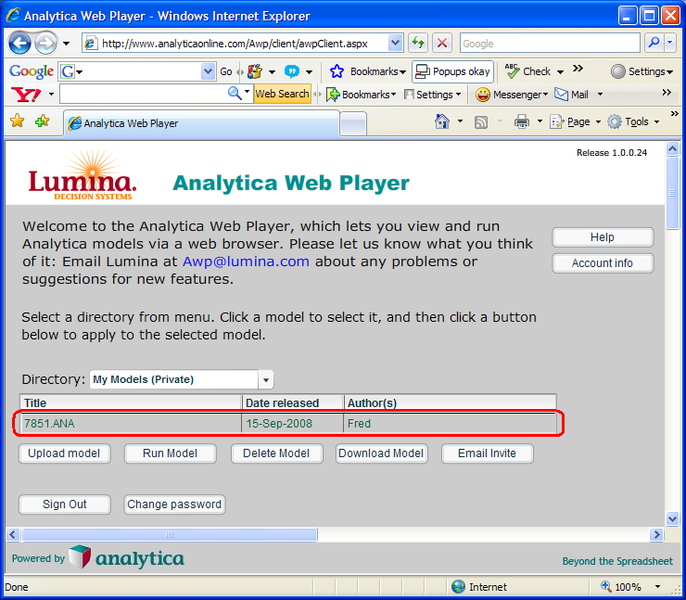The width and height of the screenshot is (686, 600).
Task: Click the vertical scrollbar down arrow
Action: [672, 519]
